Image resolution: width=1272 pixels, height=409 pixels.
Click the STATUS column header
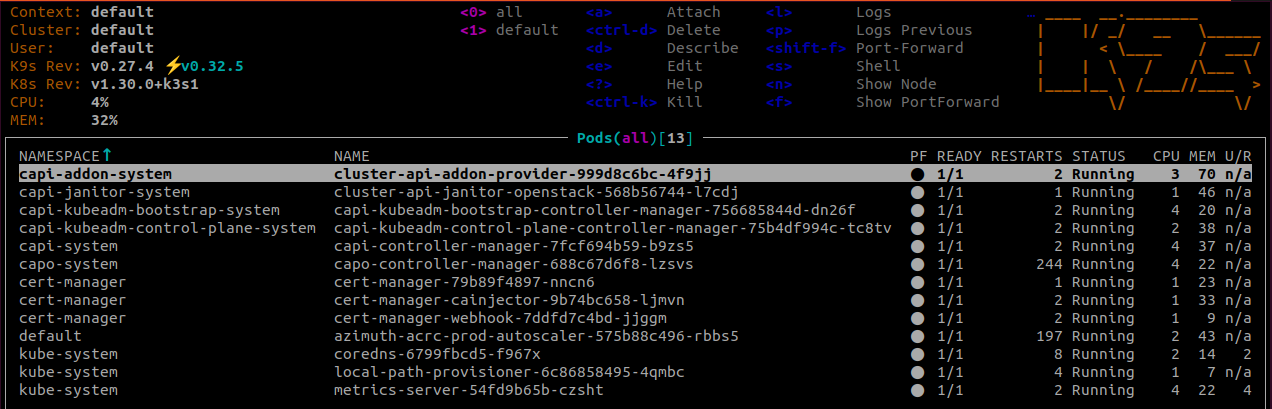click(x=1098, y=156)
